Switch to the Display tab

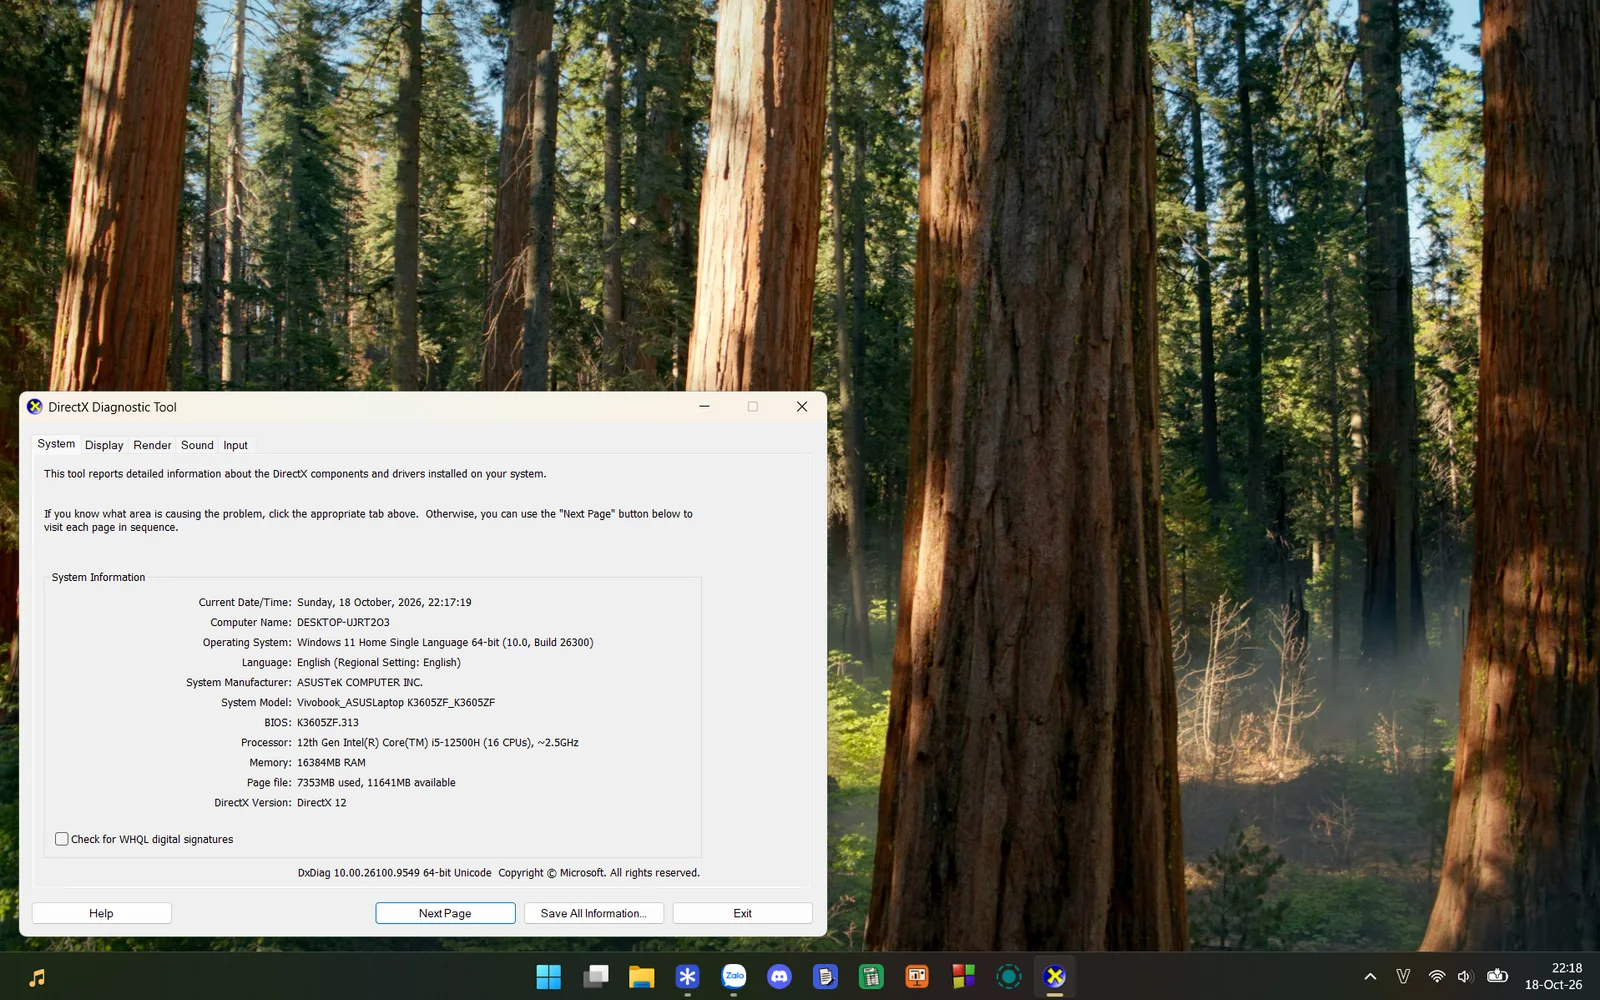[x=104, y=445]
